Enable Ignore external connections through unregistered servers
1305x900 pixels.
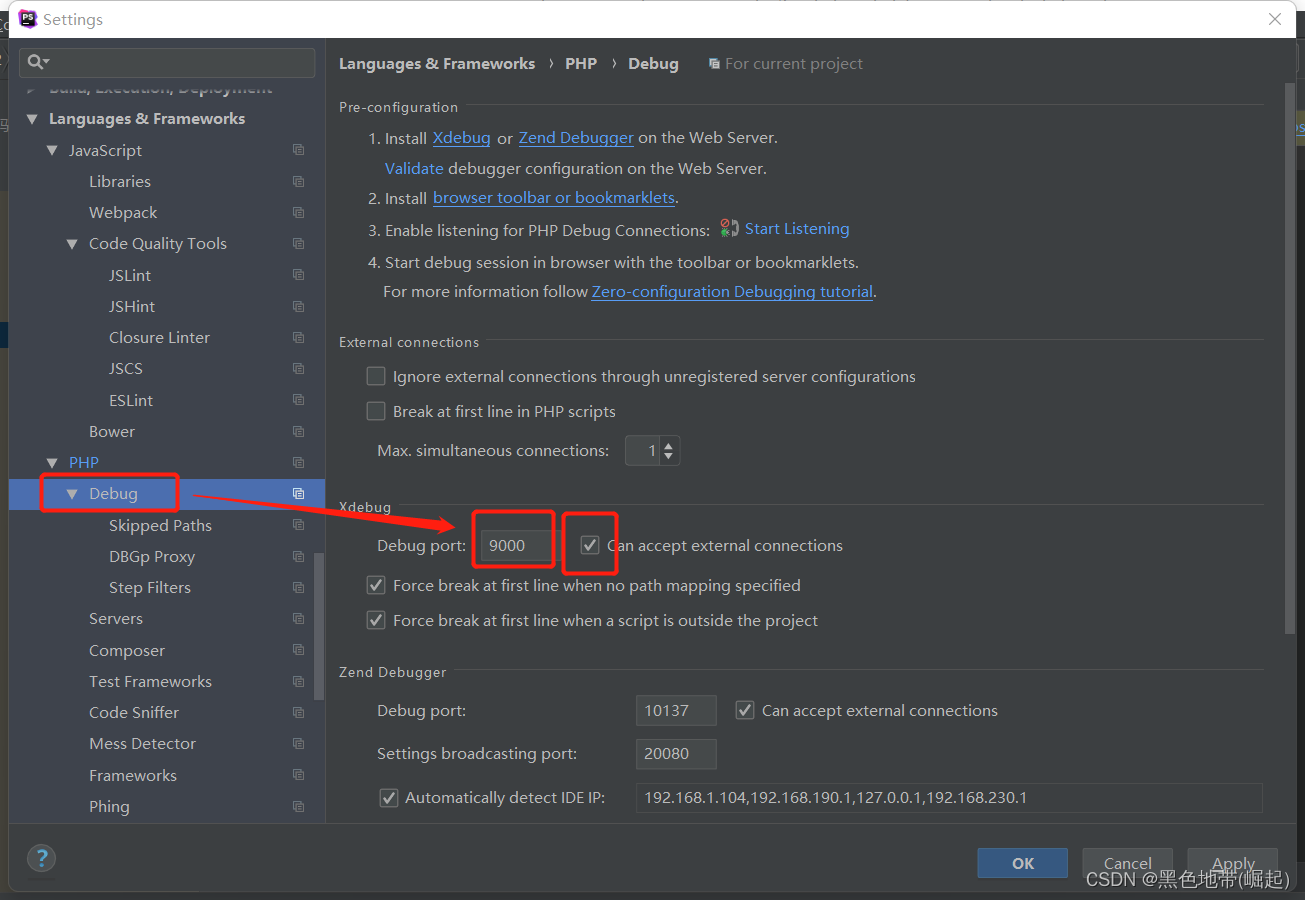(376, 376)
